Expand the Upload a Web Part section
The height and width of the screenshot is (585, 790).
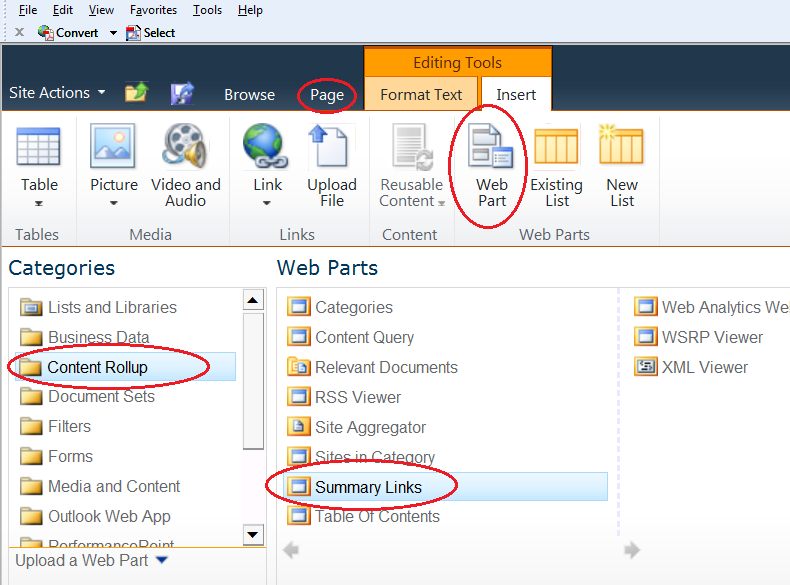[162, 560]
